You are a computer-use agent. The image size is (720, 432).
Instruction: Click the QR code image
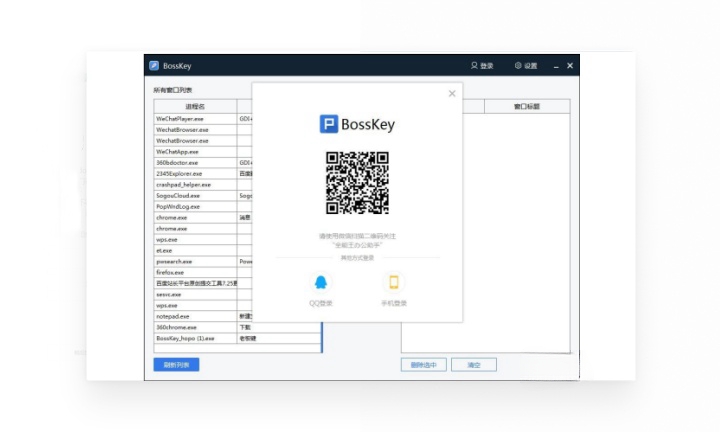coord(357,183)
